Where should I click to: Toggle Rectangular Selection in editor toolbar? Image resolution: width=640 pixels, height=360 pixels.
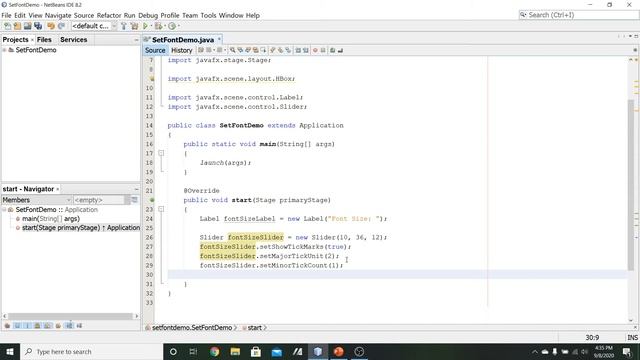[x=263, y=50]
